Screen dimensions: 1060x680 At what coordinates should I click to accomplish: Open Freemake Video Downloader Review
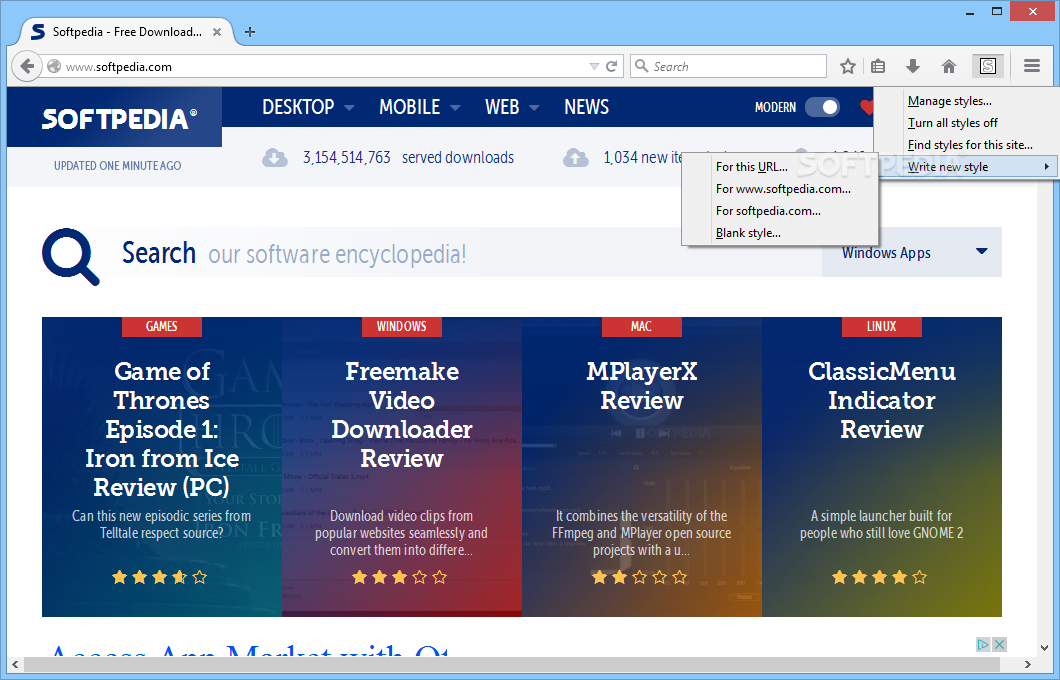click(402, 414)
